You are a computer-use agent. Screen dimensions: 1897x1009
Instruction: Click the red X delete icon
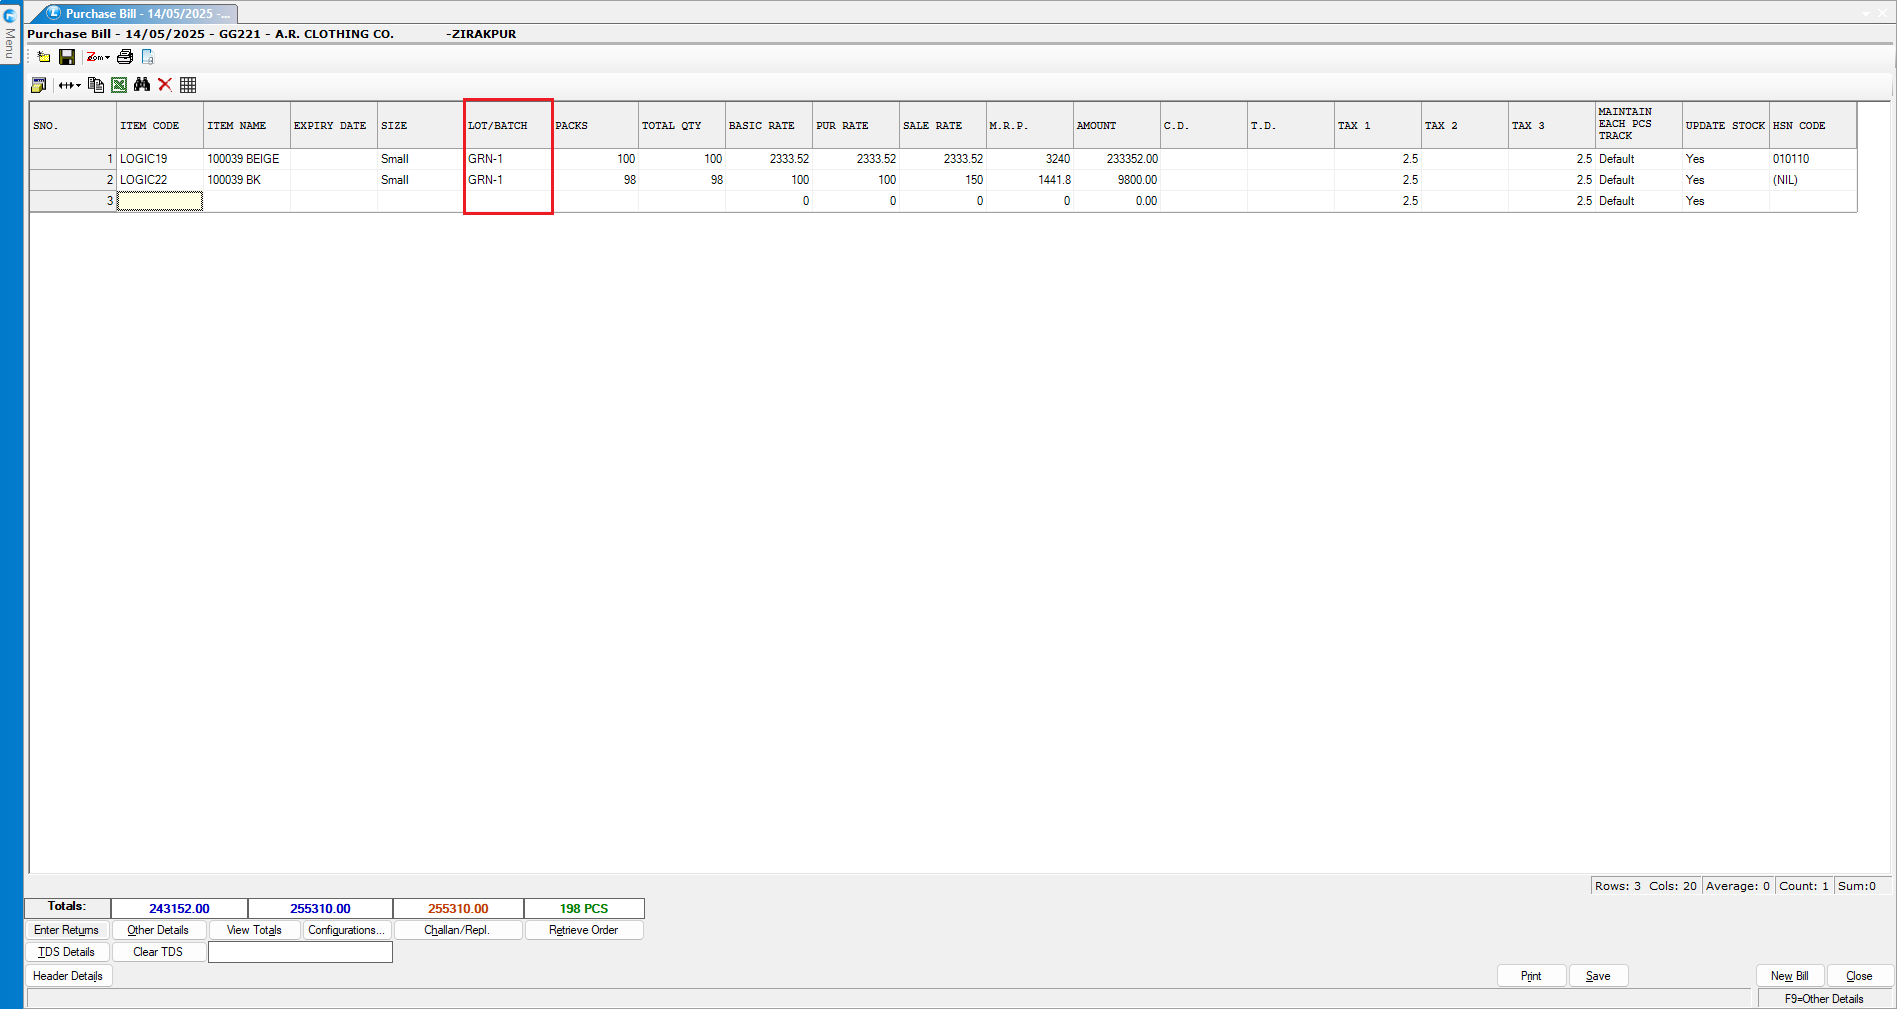click(x=165, y=85)
